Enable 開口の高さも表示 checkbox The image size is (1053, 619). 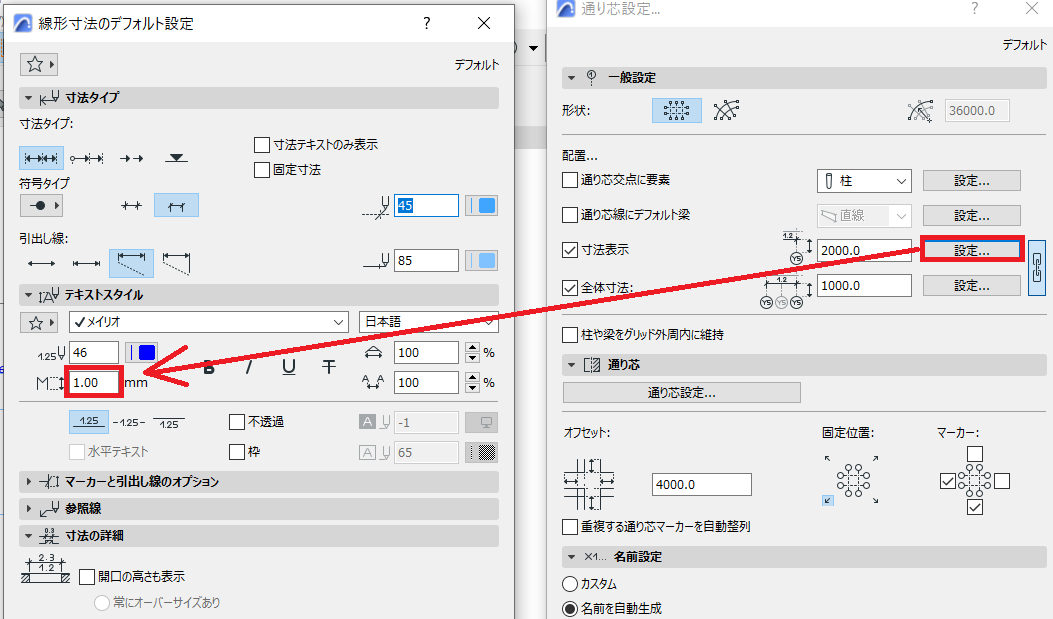click(x=87, y=577)
